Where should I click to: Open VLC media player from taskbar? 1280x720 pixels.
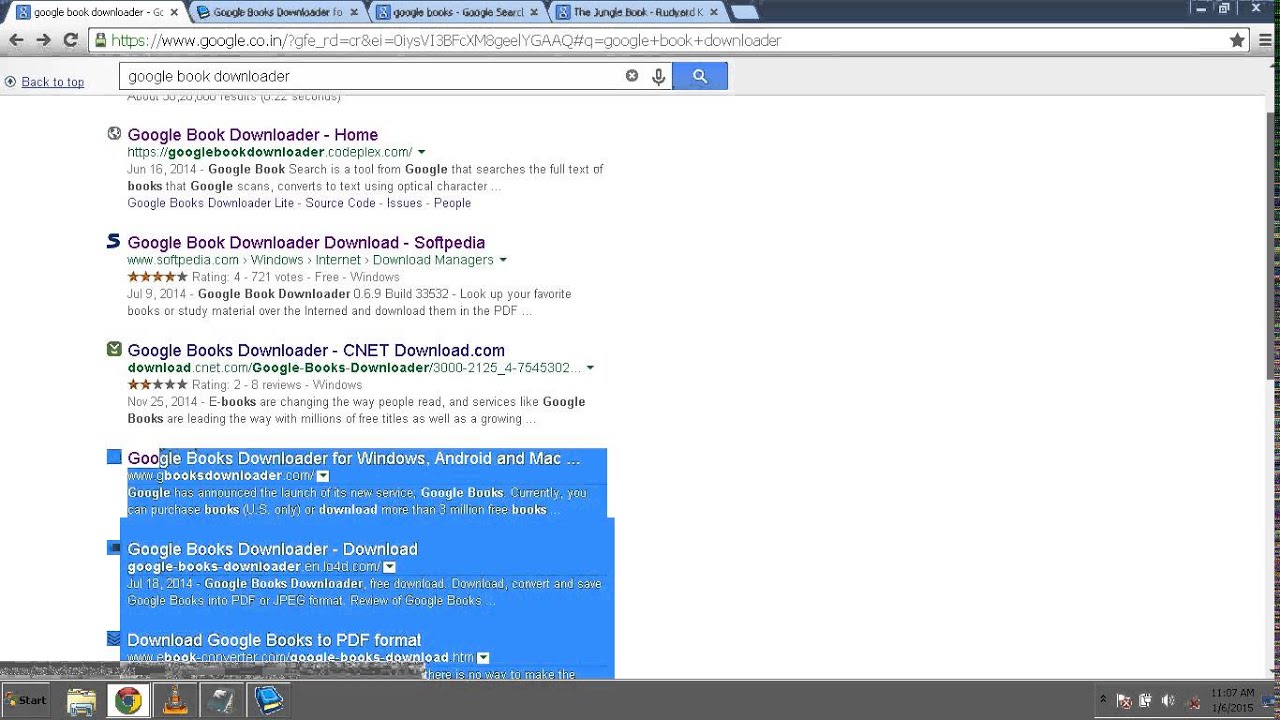(x=175, y=701)
